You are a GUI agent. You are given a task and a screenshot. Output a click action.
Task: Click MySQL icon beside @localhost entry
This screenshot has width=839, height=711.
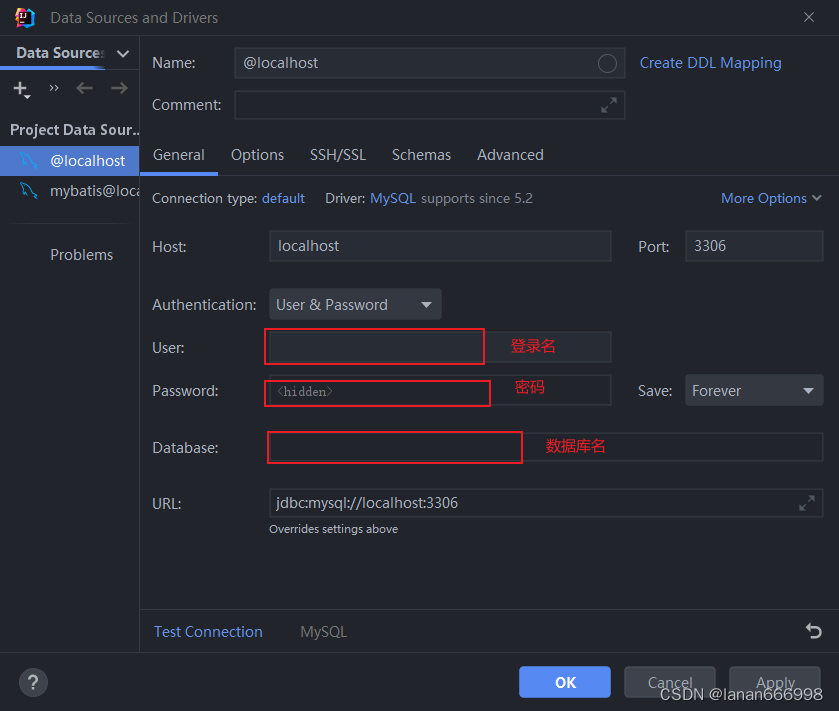(x=28, y=160)
